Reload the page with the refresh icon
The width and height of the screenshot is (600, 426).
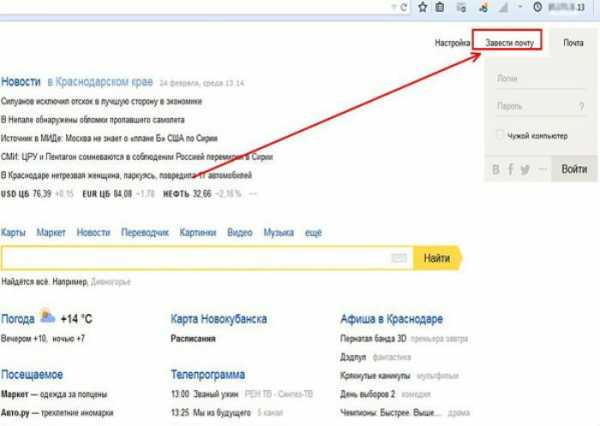(x=404, y=7)
